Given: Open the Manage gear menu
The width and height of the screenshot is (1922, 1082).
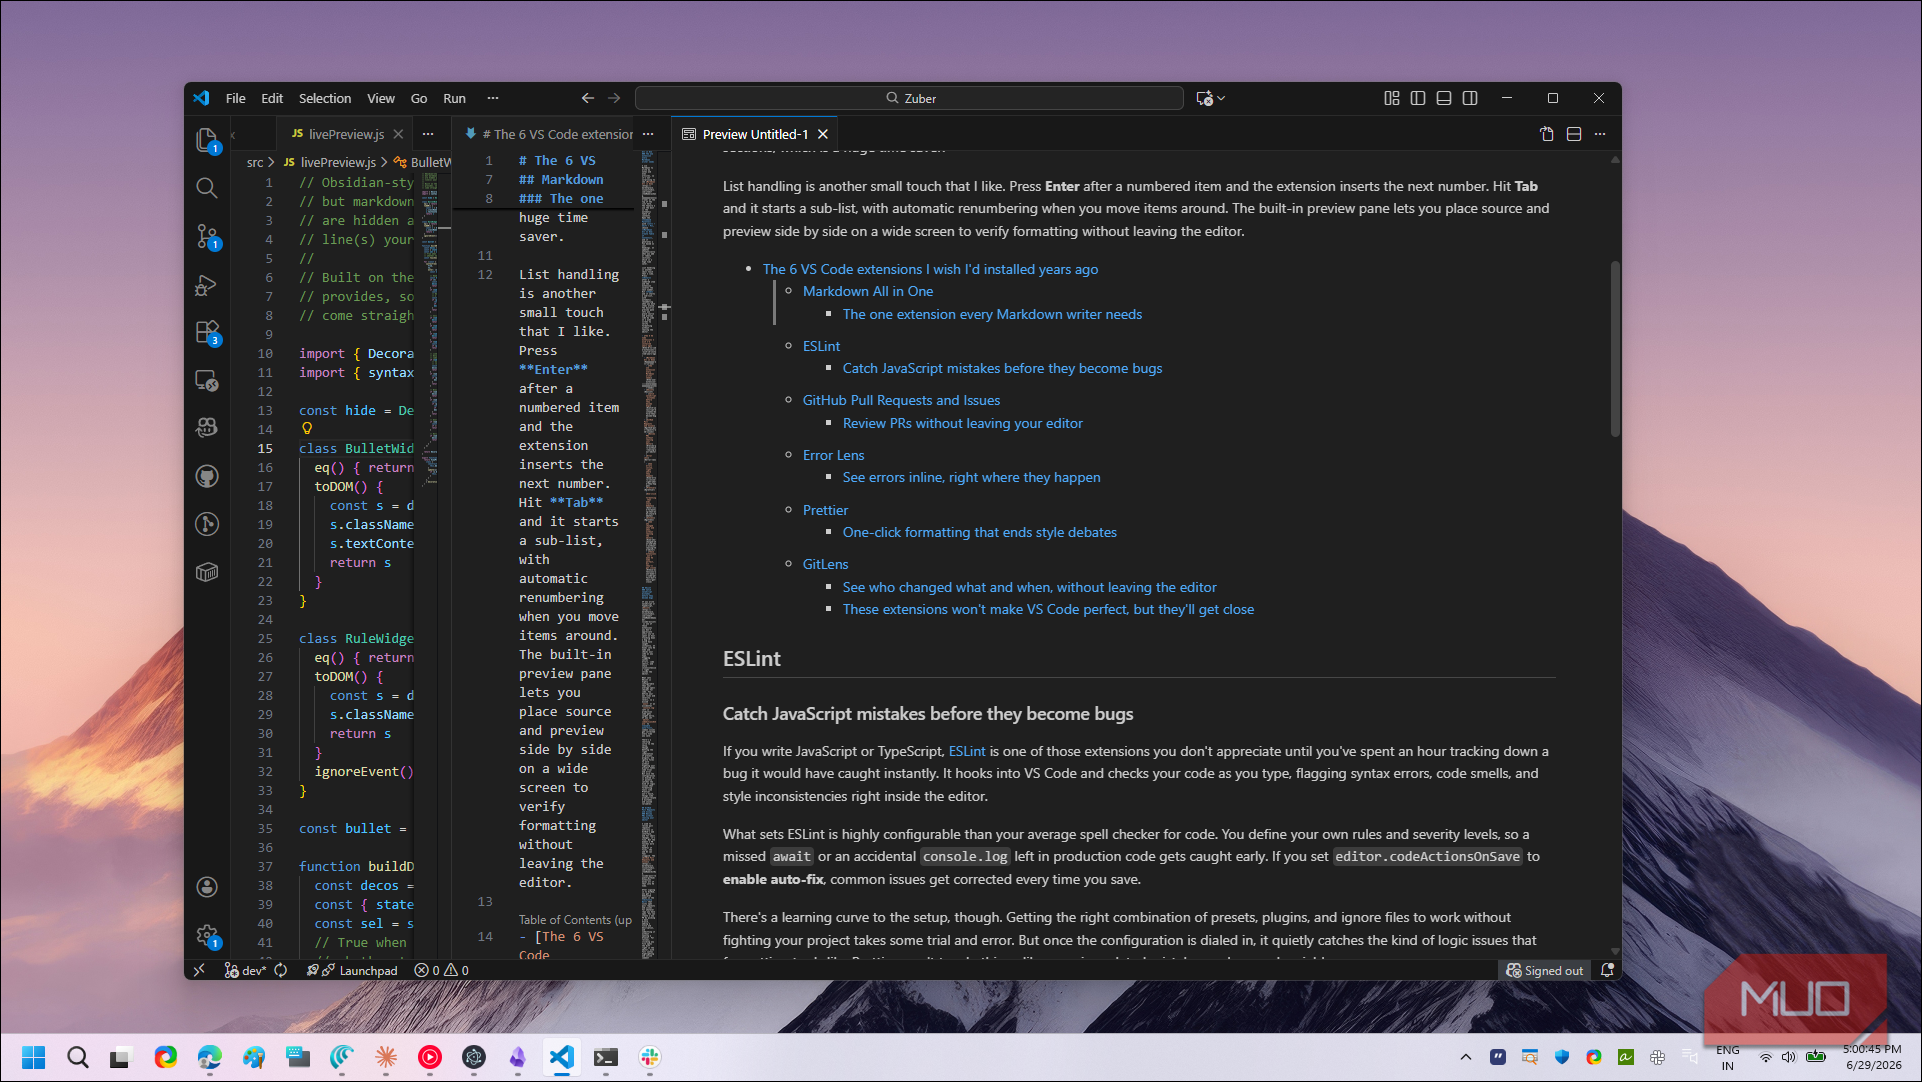Looking at the screenshot, I should point(207,936).
